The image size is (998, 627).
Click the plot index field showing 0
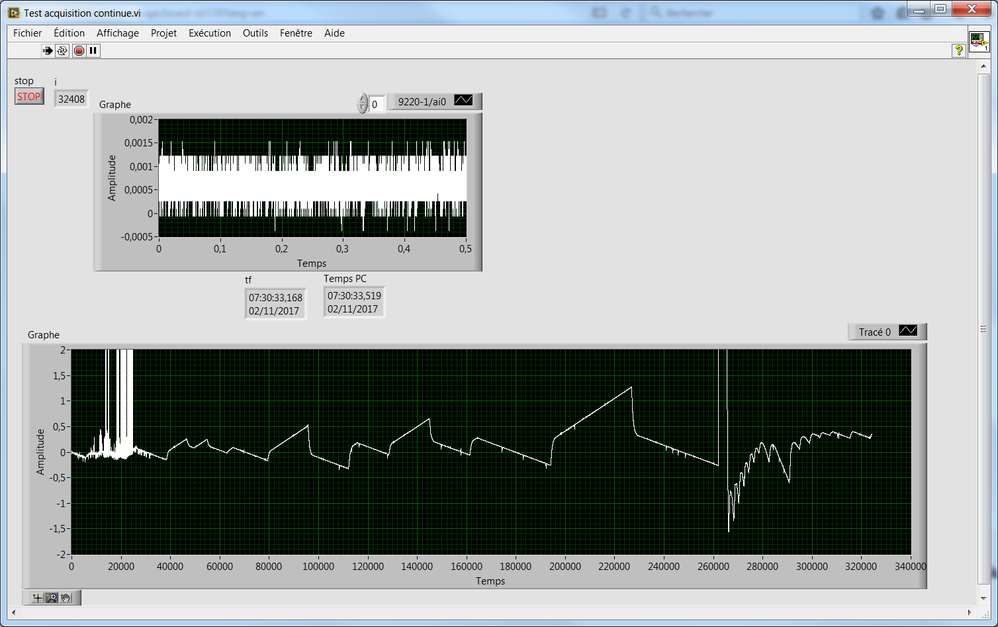coord(377,104)
